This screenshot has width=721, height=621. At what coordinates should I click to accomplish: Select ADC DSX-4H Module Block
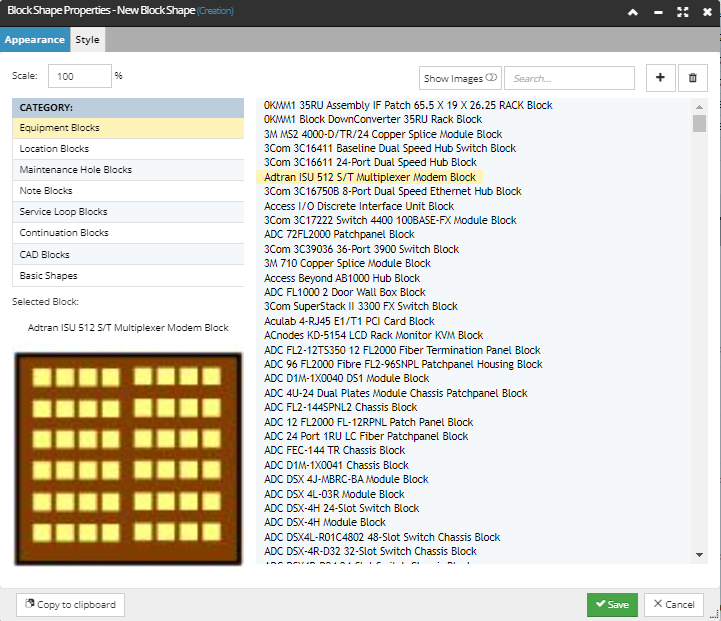point(325,523)
